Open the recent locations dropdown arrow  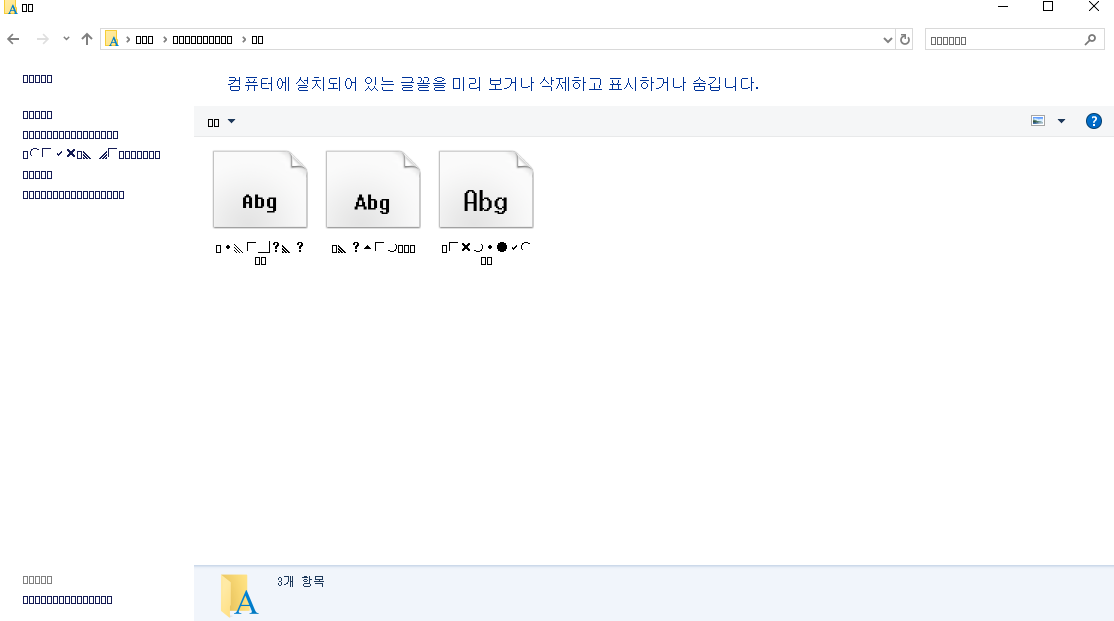point(66,39)
